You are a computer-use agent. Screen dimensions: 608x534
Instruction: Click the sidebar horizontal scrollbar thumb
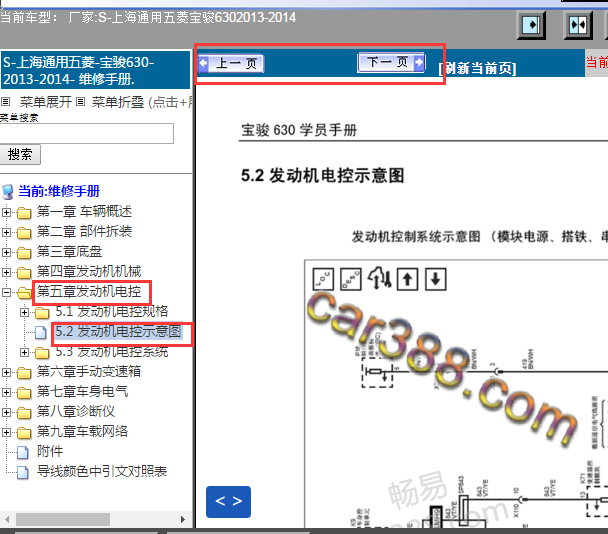coord(62,519)
